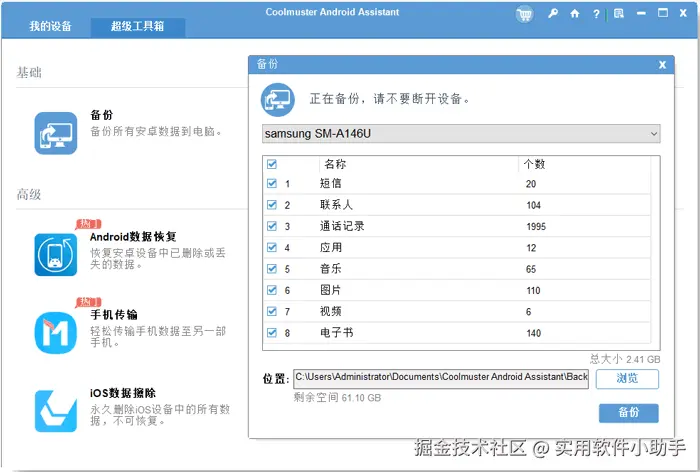Select the 视频 row name

tap(331, 311)
